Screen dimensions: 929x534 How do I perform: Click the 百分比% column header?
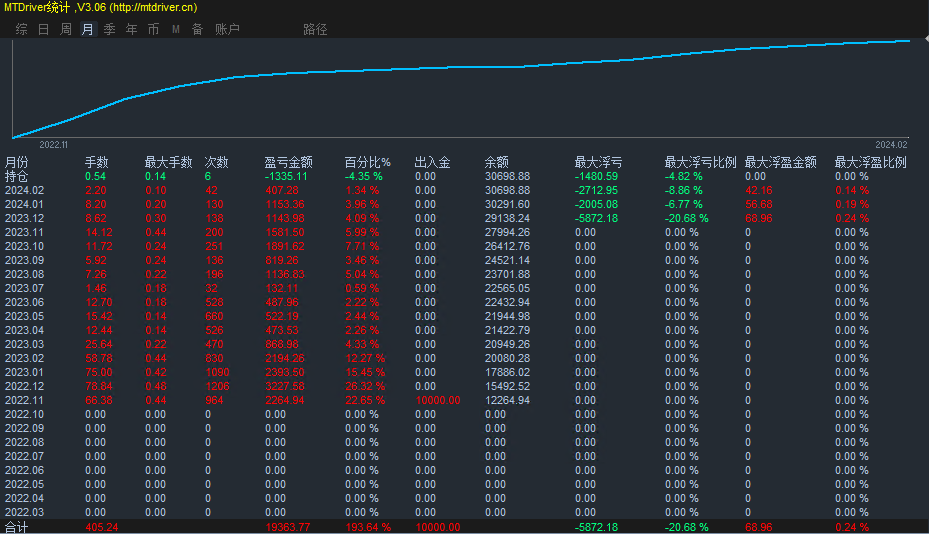tap(367, 162)
